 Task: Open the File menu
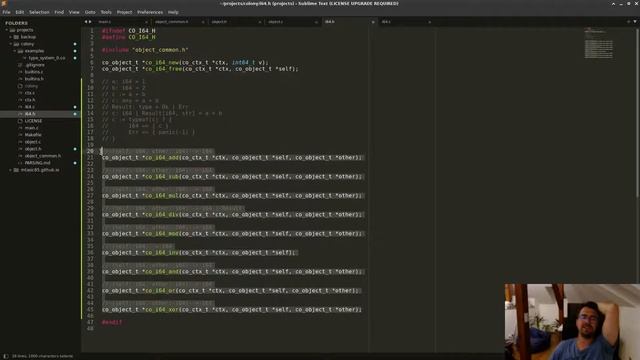(x=6, y=12)
